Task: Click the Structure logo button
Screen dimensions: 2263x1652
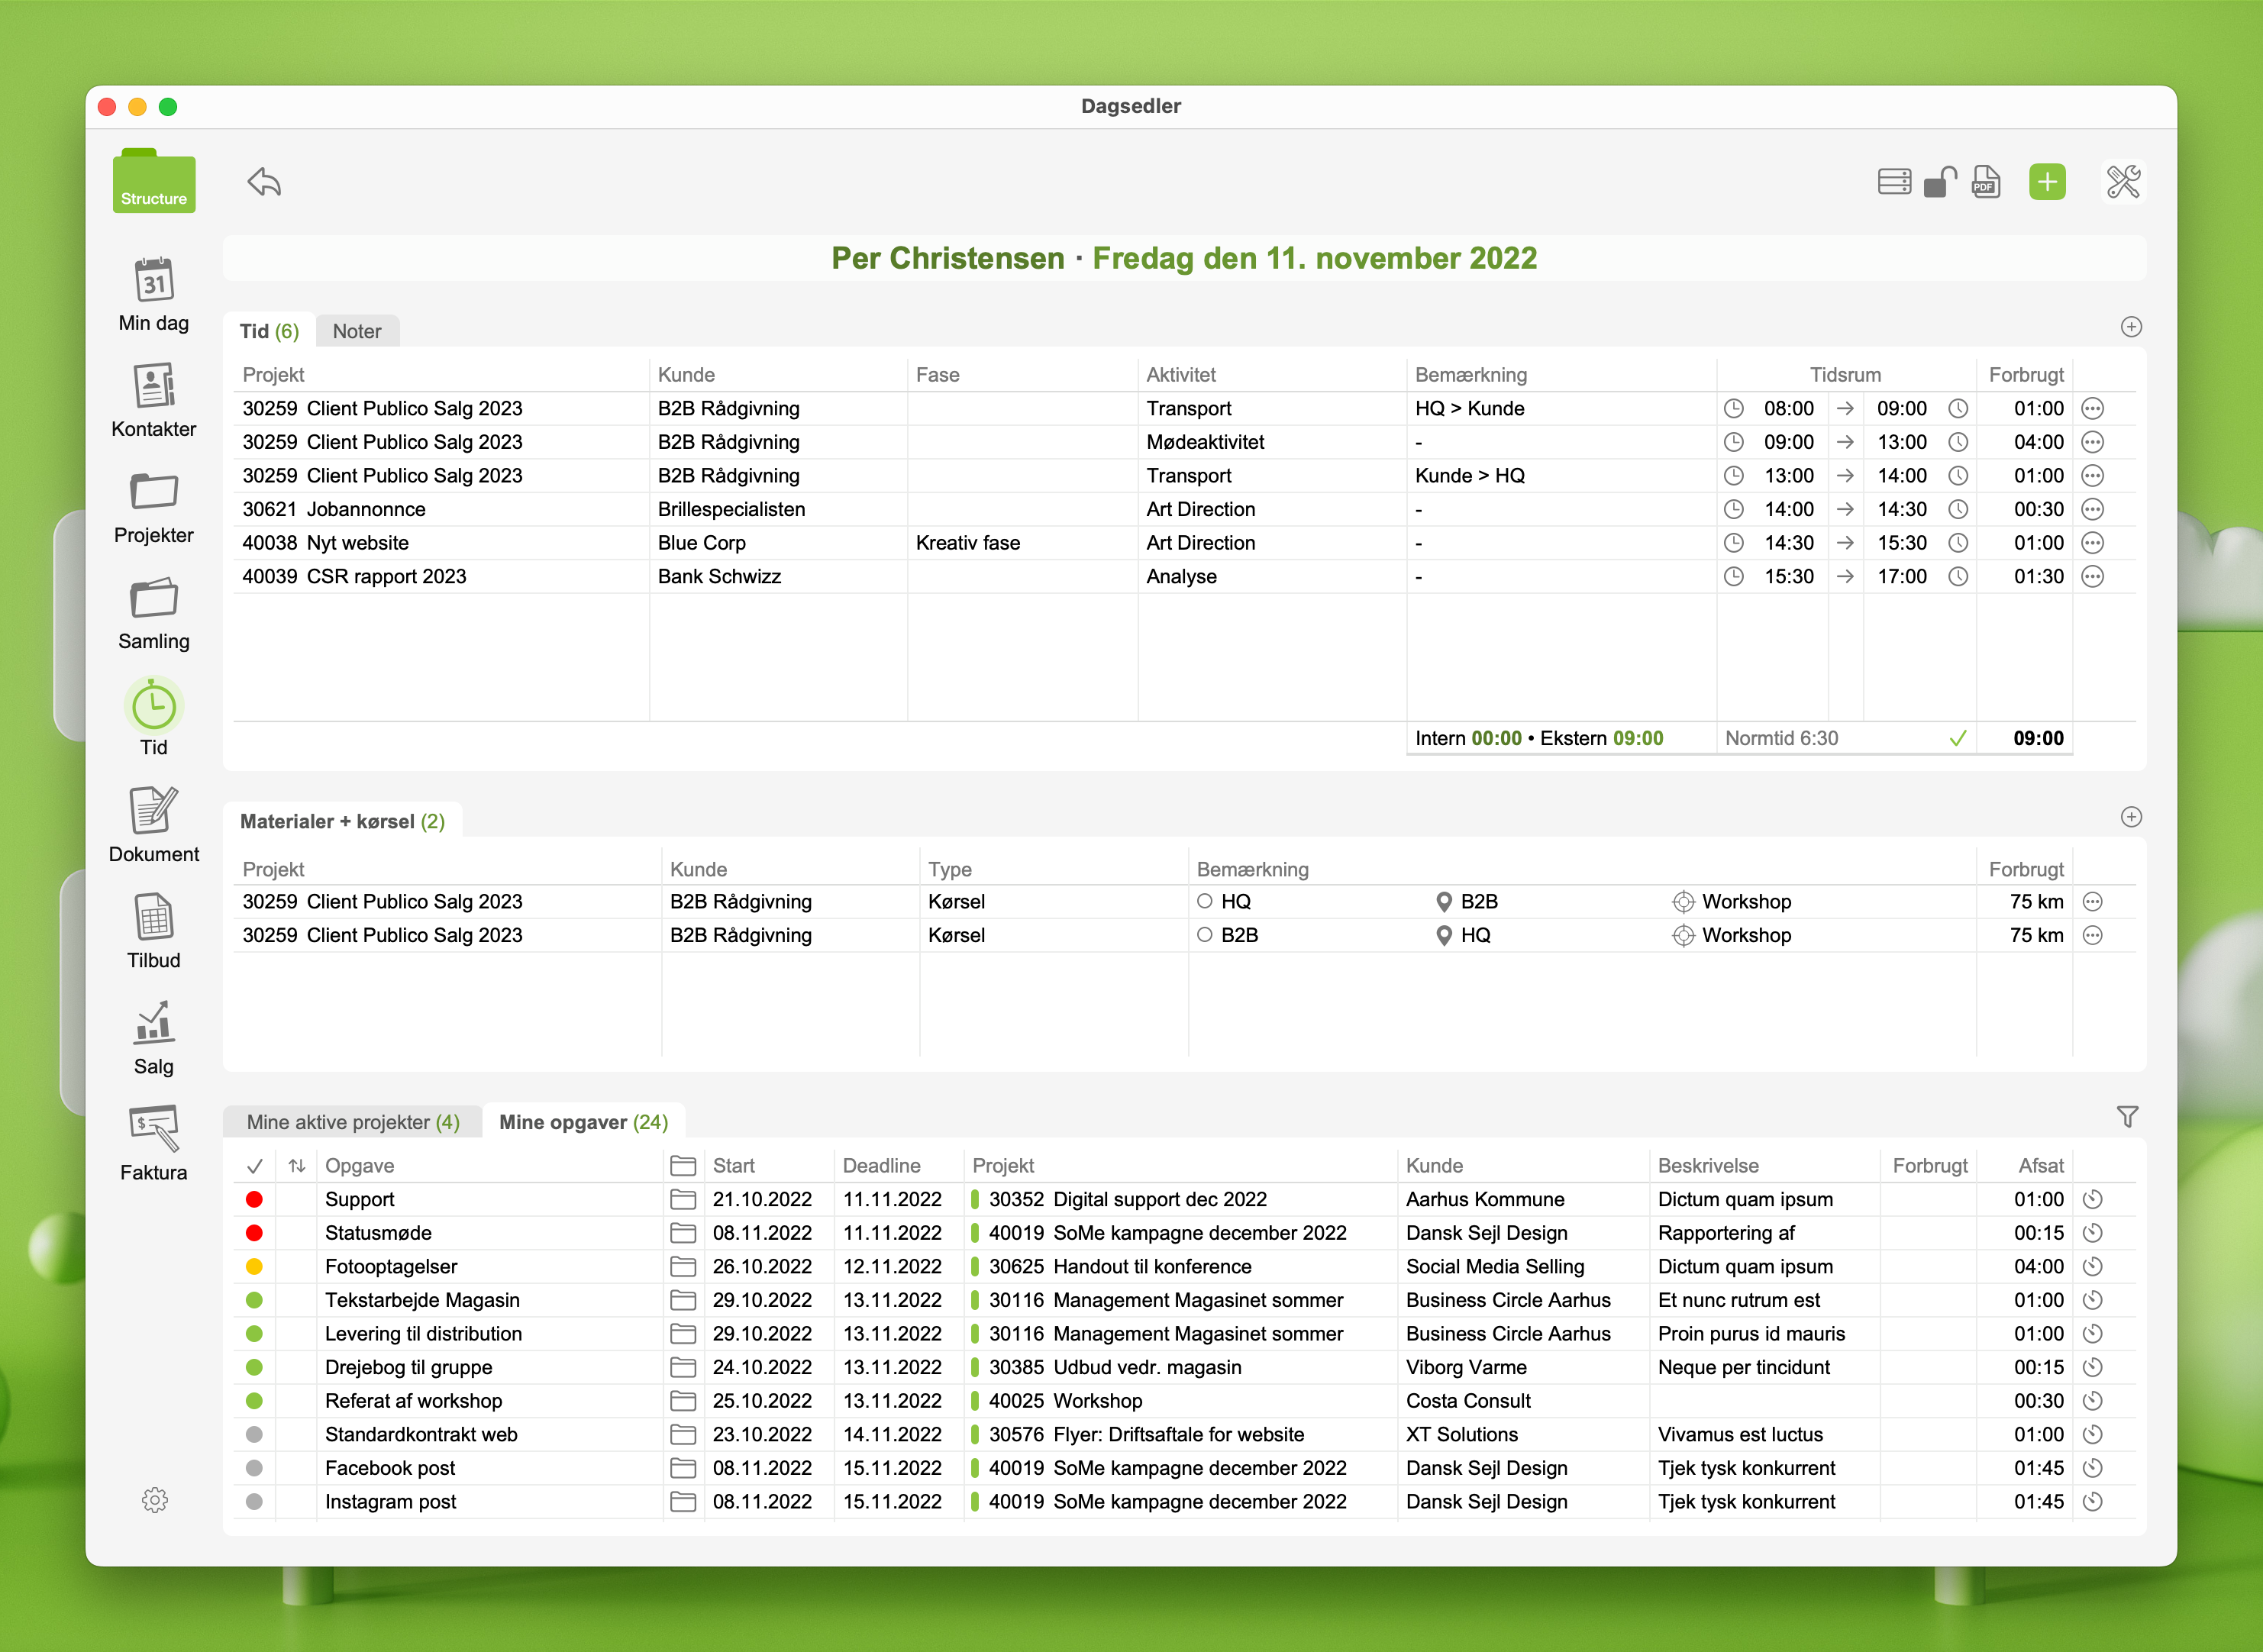Action: point(153,182)
